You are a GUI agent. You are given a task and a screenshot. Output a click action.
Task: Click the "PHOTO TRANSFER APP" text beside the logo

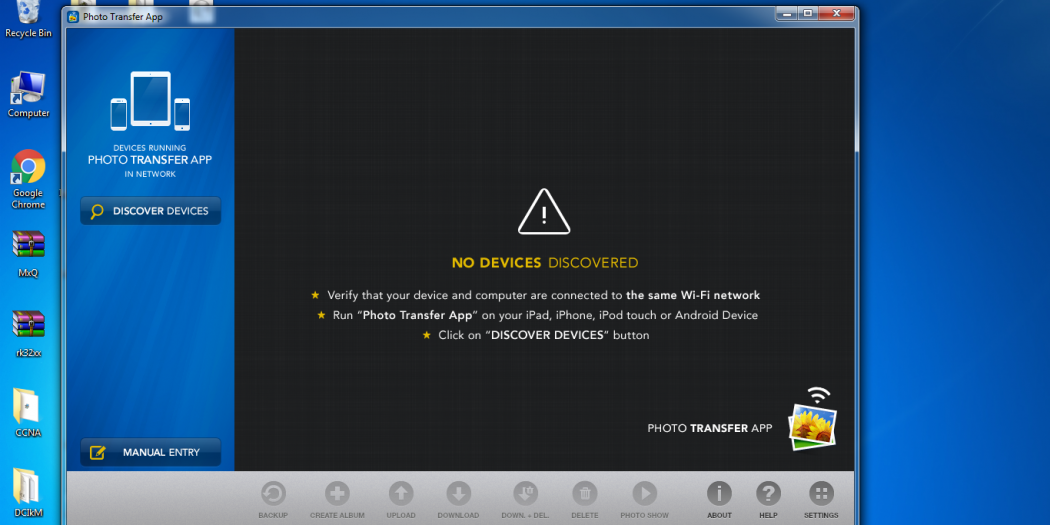pos(710,428)
